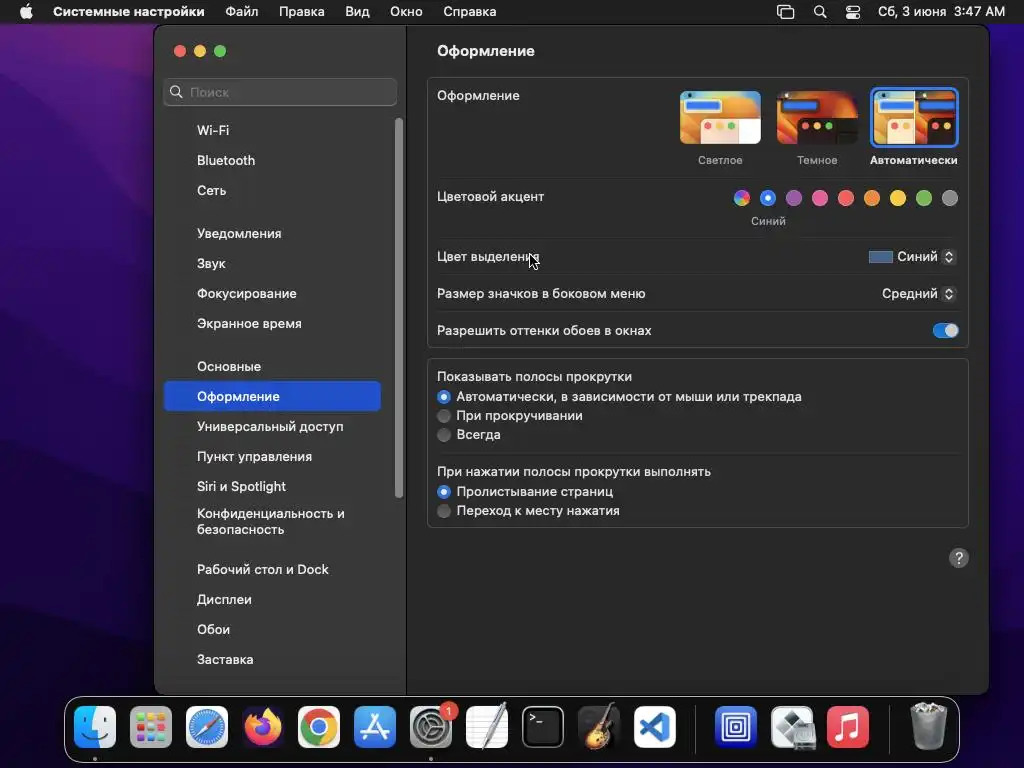Open Control Center in the menu bar
The image size is (1024, 768).
pyautogui.click(x=853, y=12)
